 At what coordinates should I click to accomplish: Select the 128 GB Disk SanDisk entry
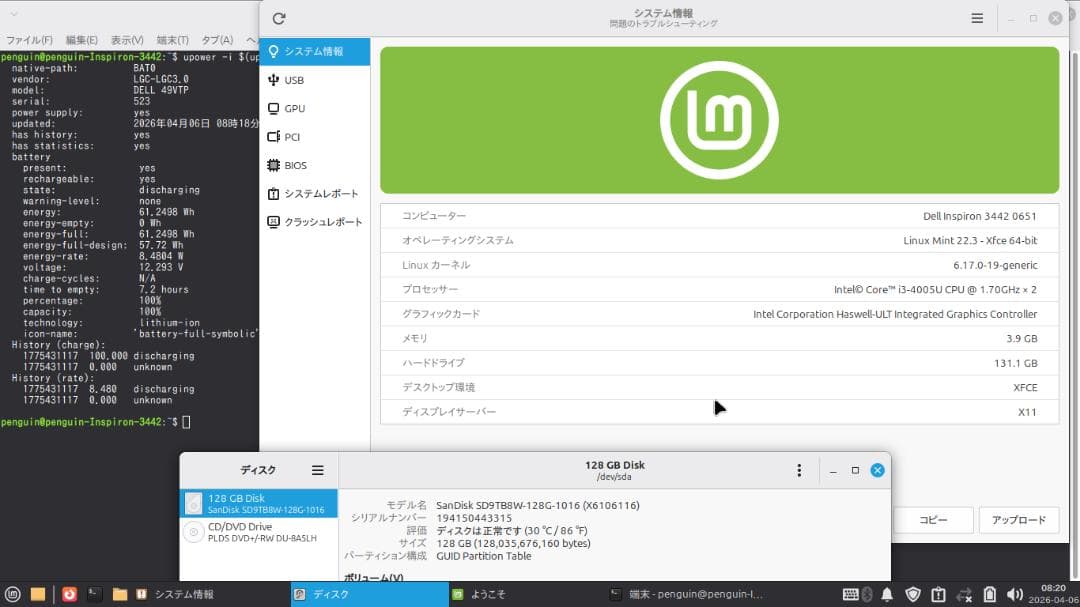(259, 504)
